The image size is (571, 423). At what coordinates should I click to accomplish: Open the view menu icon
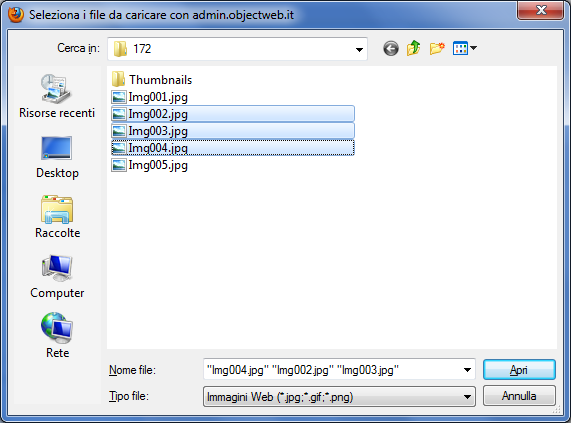465,48
